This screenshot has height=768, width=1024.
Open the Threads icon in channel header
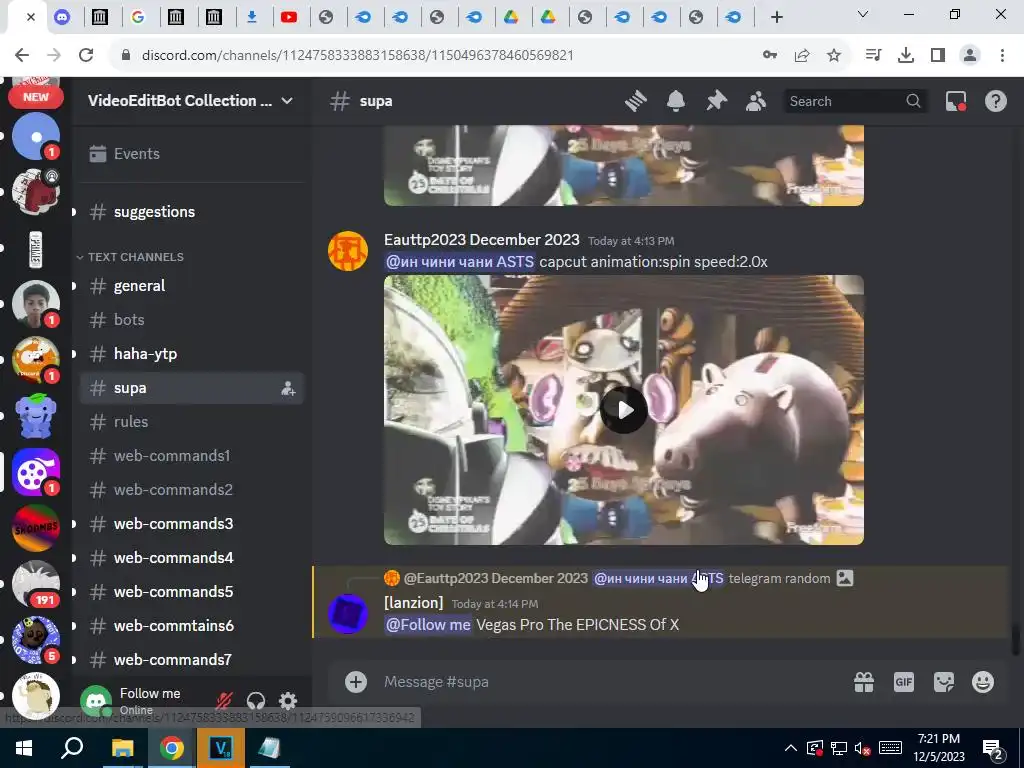635,101
